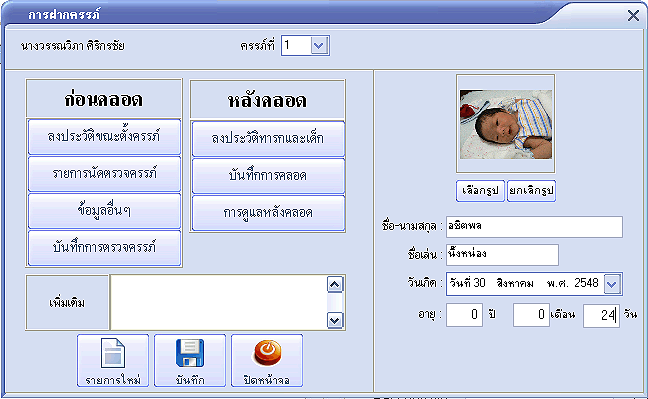Choose a photo with เลือกรูป button
648x399 pixels.
point(480,191)
